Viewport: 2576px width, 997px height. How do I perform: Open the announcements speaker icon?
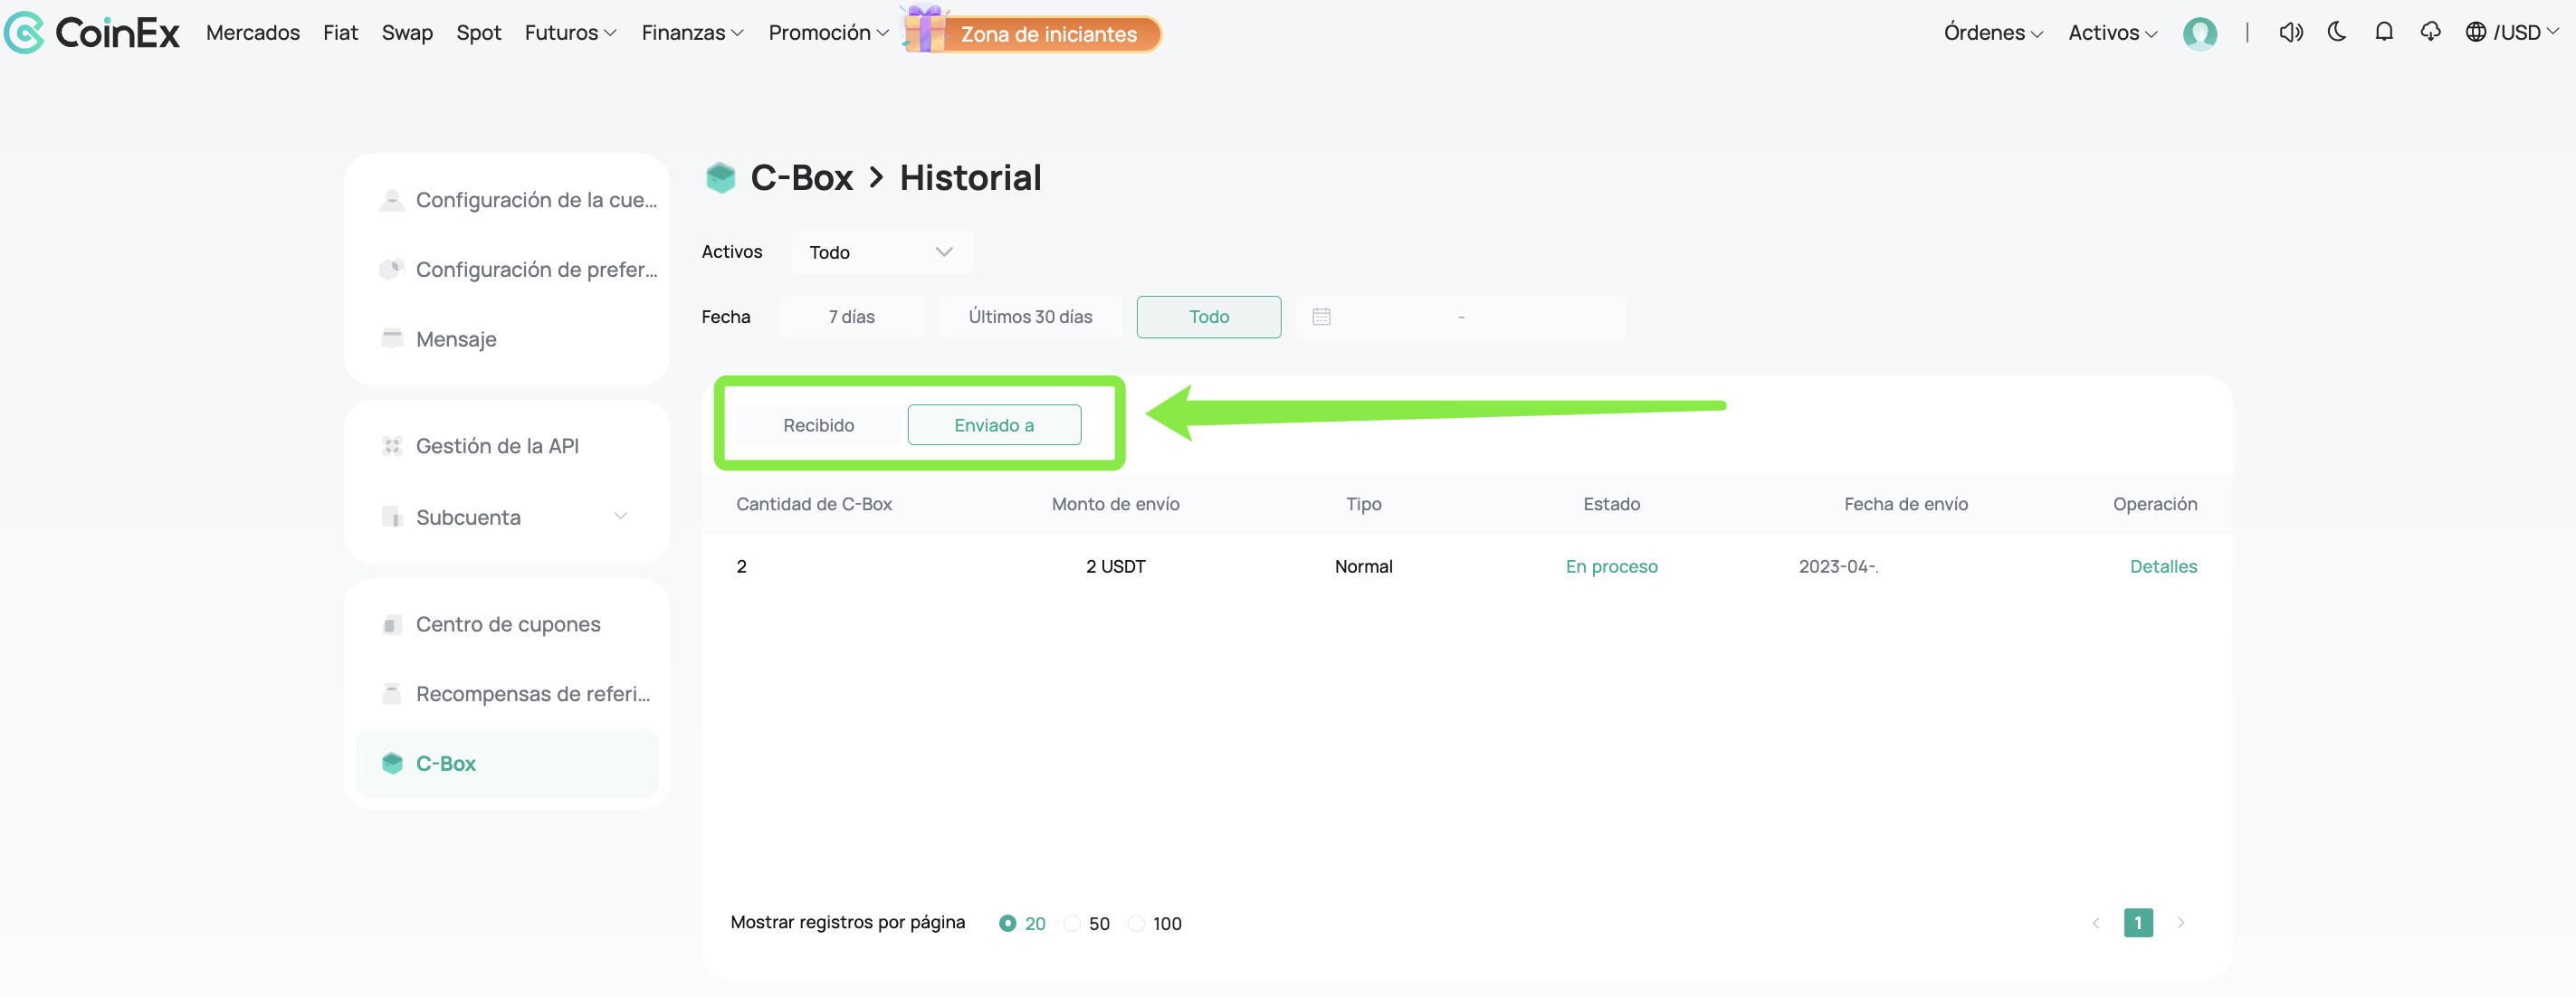tap(2291, 33)
